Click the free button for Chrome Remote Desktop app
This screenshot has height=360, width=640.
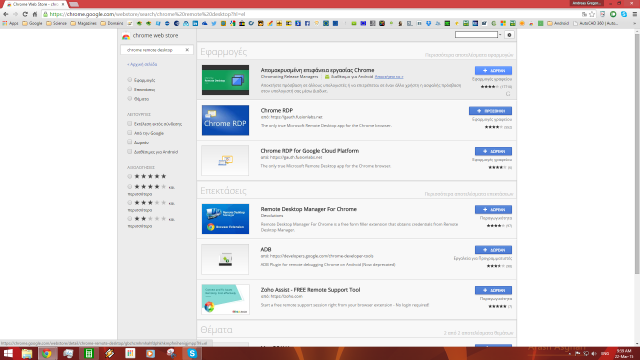point(493,71)
